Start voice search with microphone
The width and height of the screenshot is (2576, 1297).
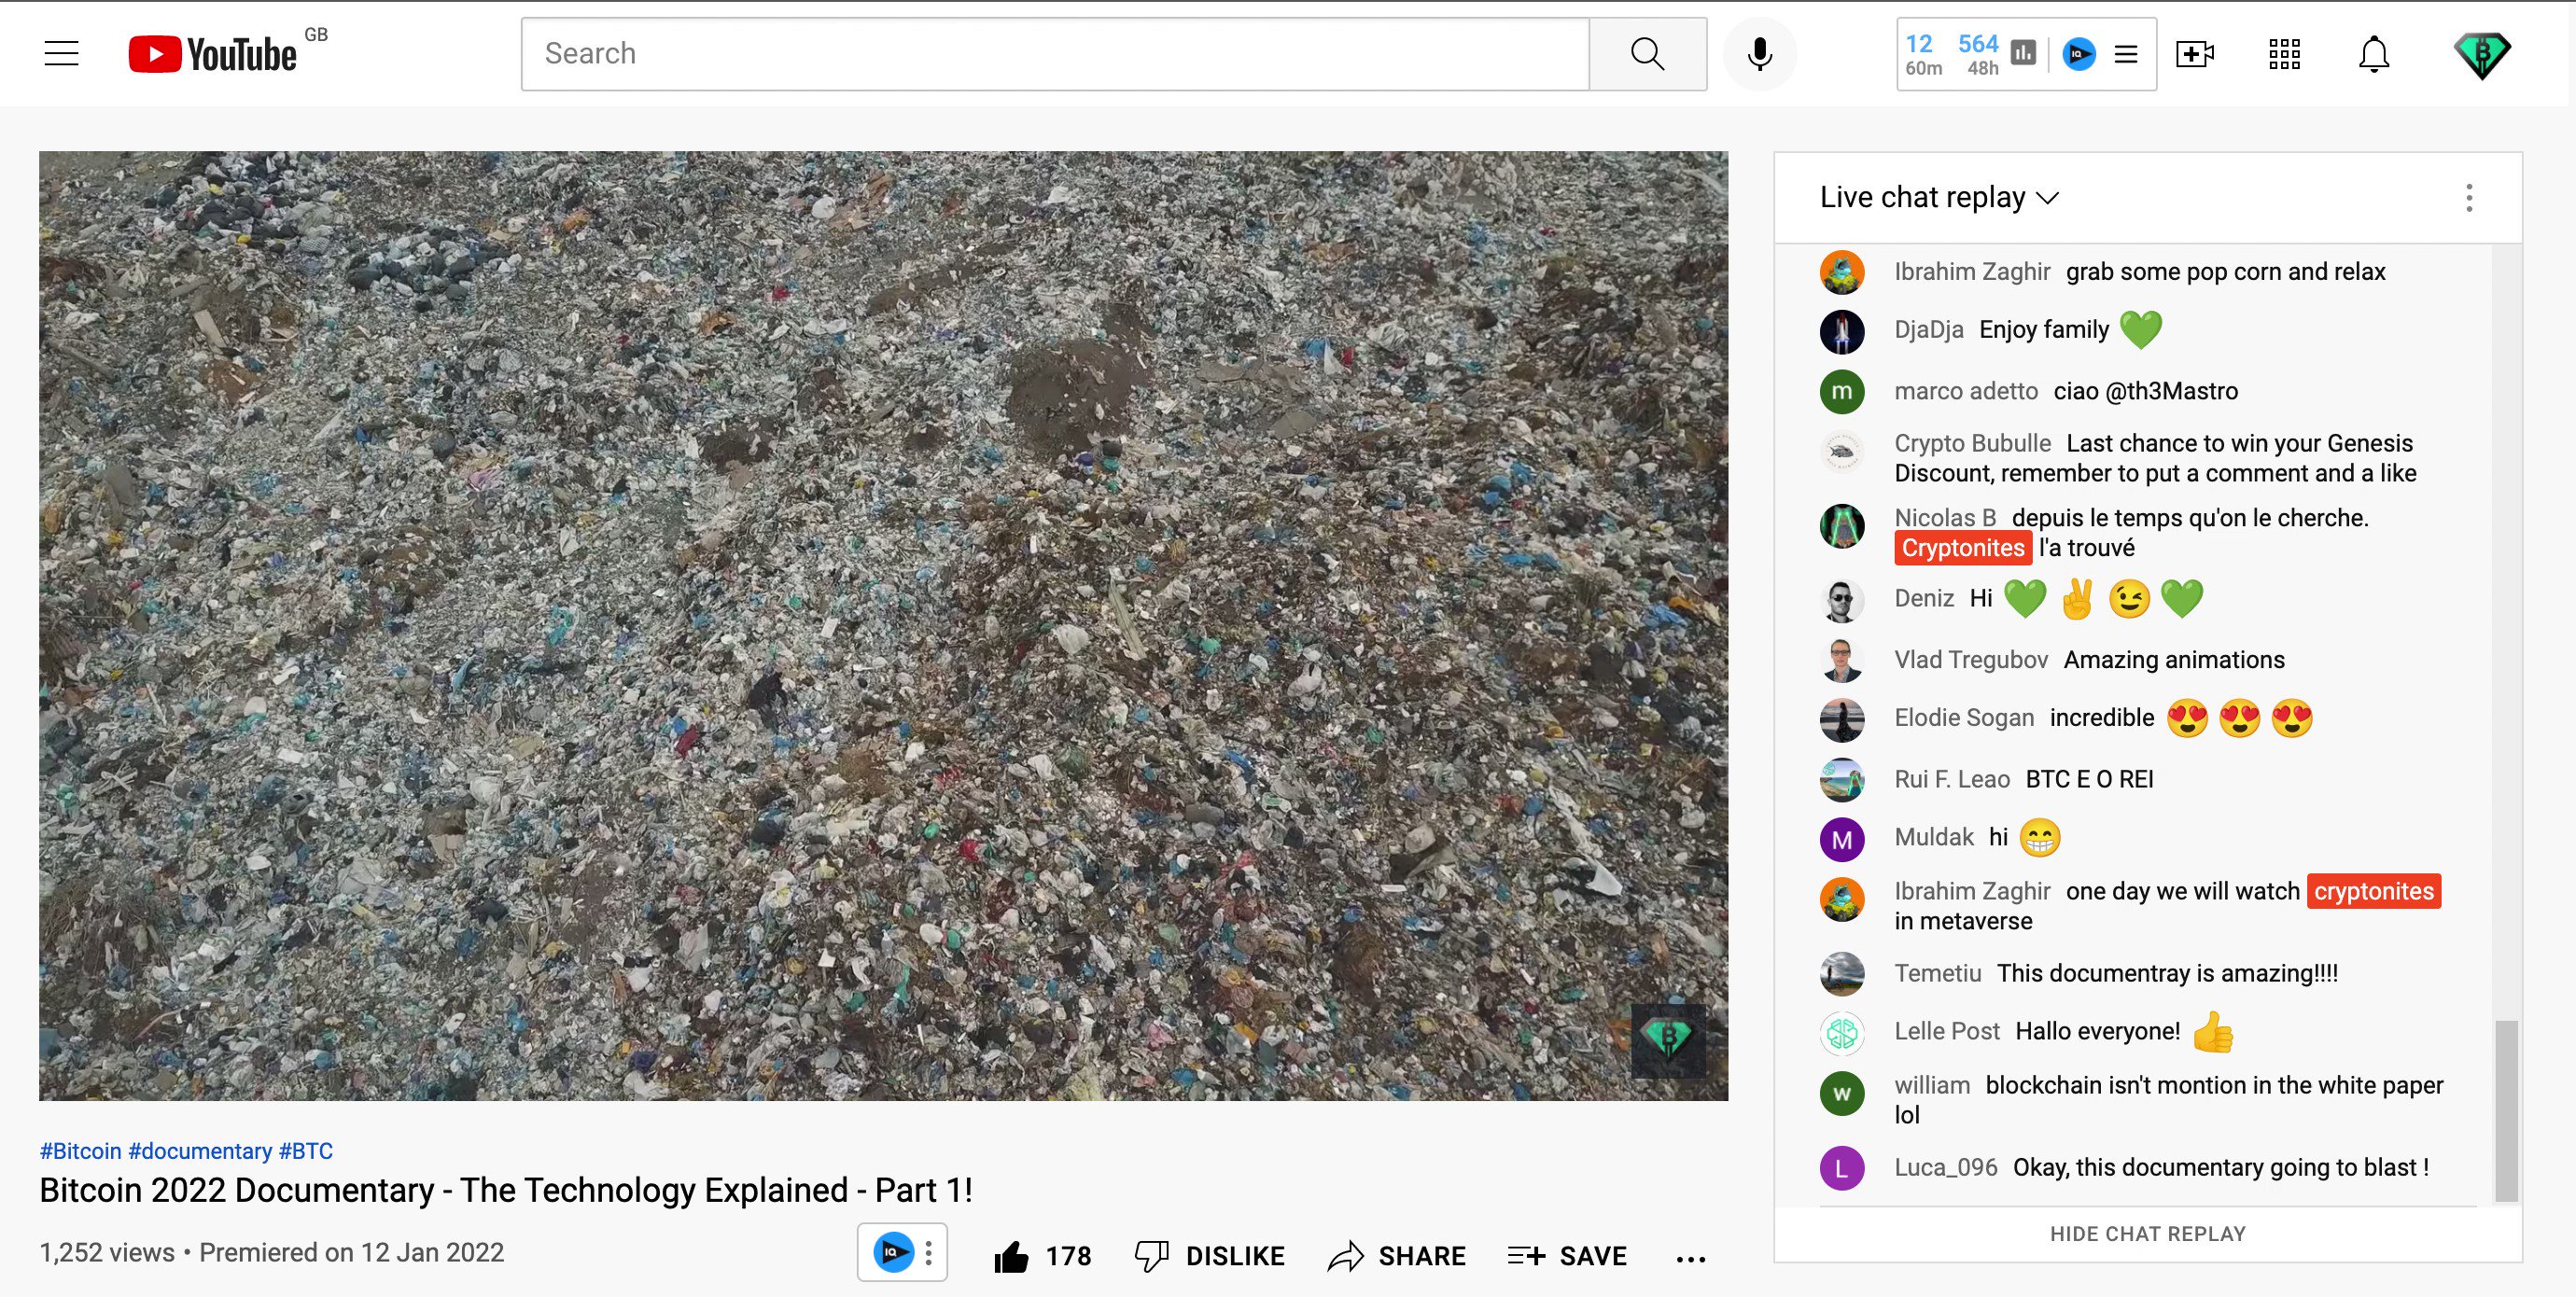1760,54
